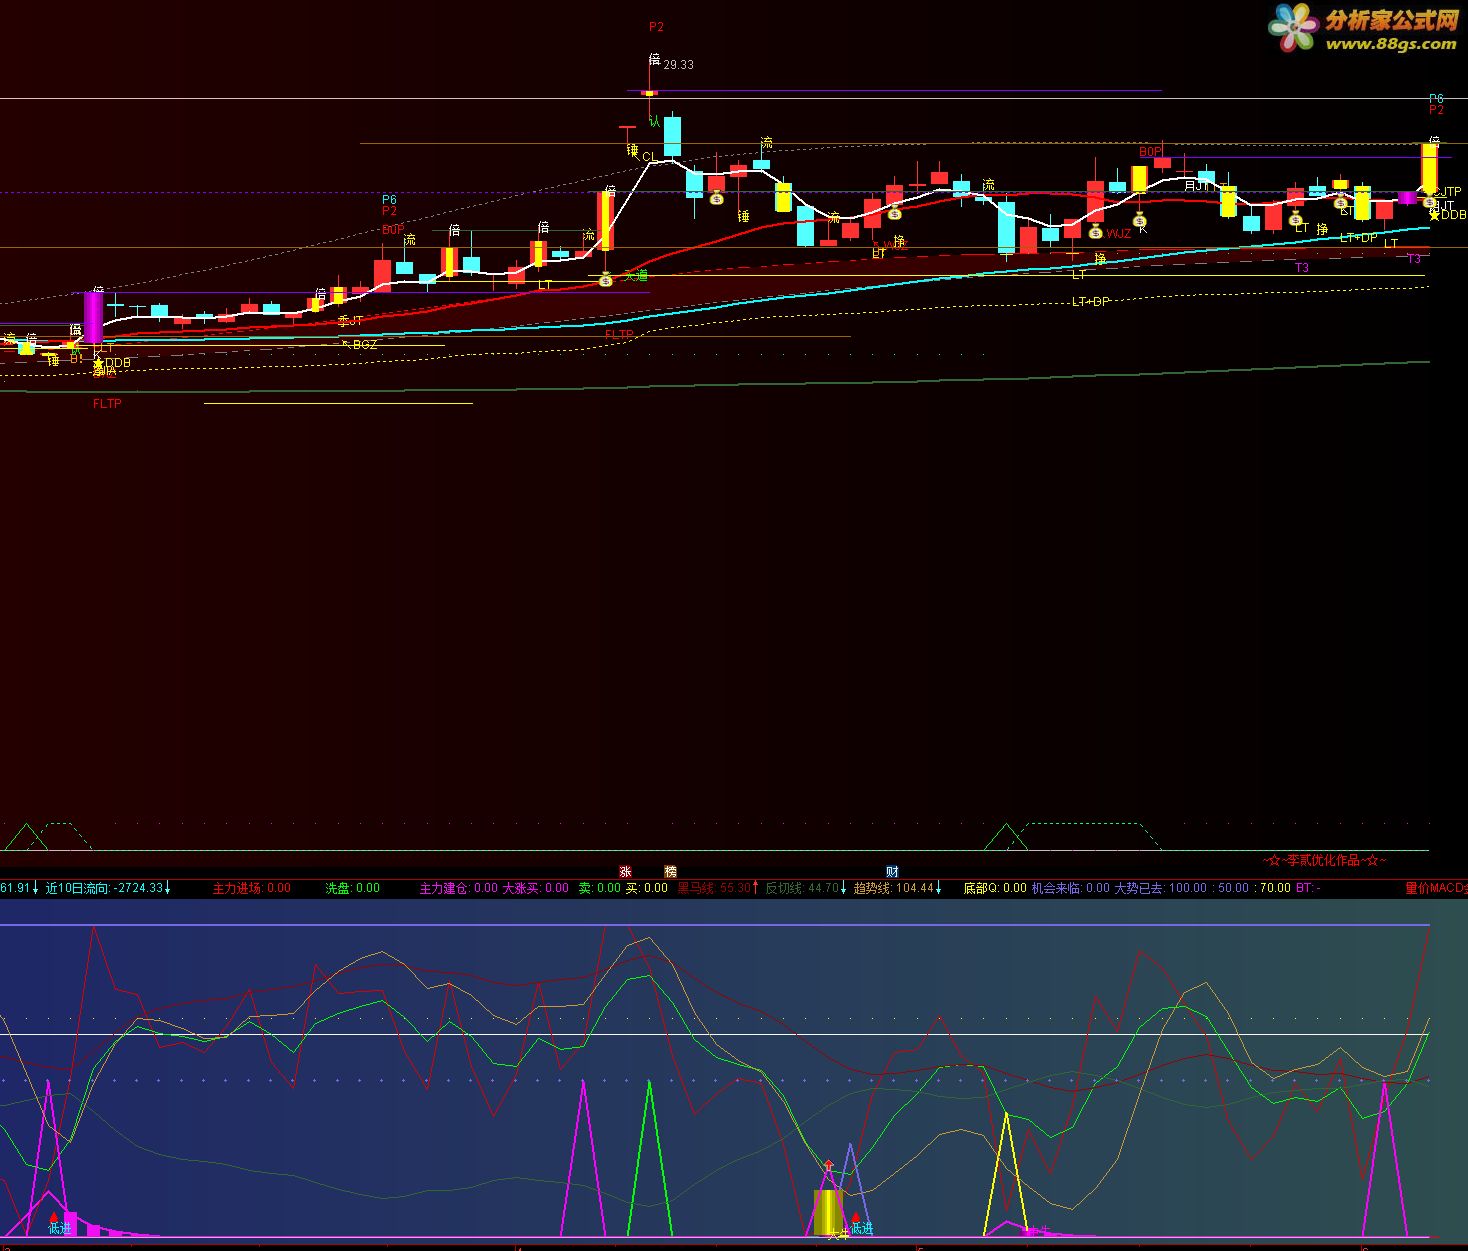Click the 大势已去 100.00 indicator label

point(1160,888)
